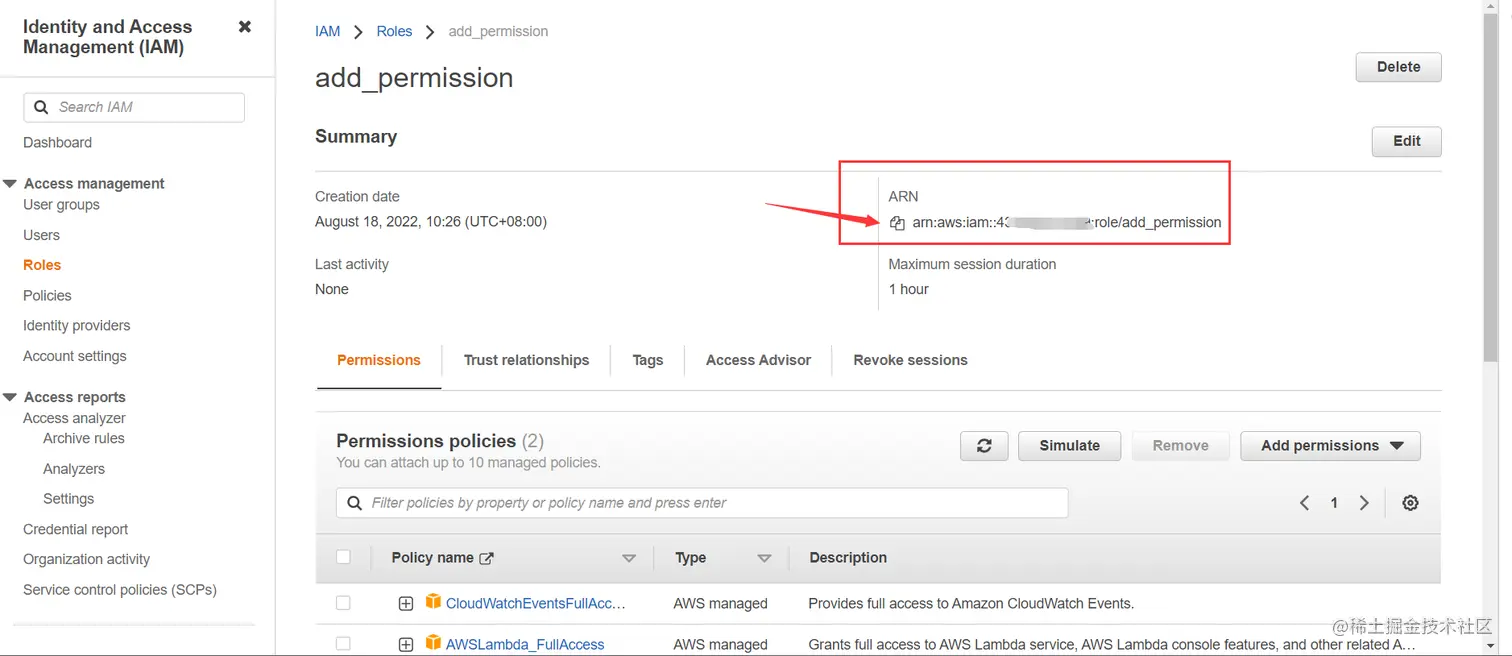
Task: Go to next page of policies
Action: [1364, 503]
